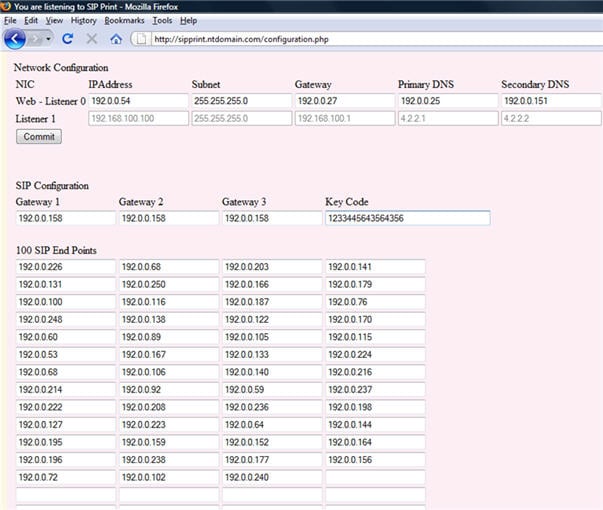The height and width of the screenshot is (510, 603).
Task: Open the Bookmarks menu
Action: [x=124, y=20]
